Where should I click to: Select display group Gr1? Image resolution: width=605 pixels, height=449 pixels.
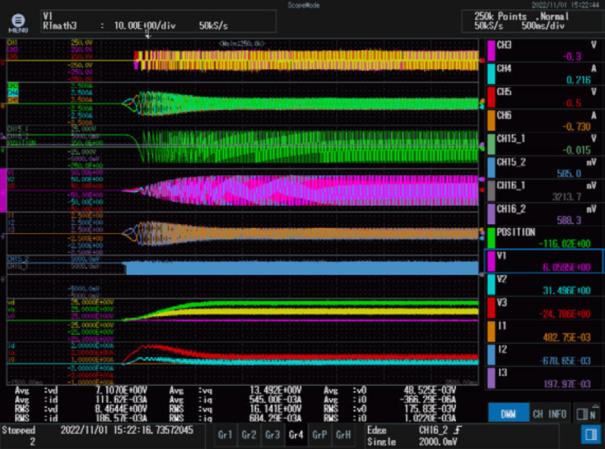(x=225, y=435)
